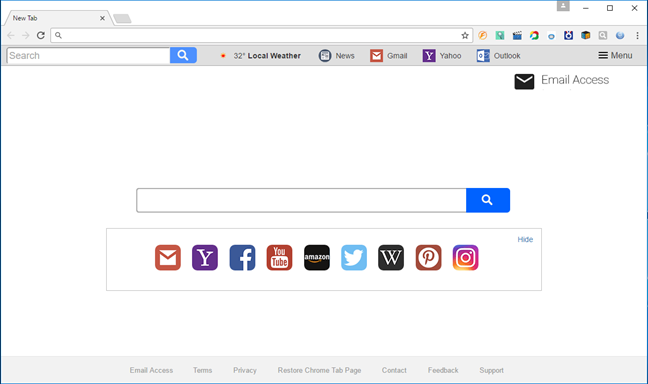Open the Contact footer link

394,370
